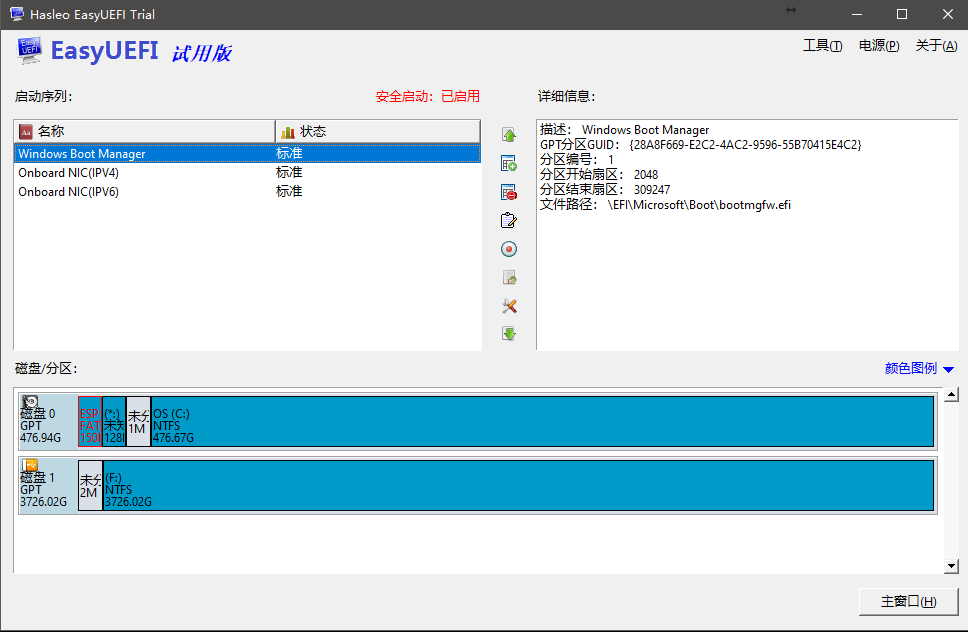Screen dimensions: 968x632
Task: Click the disk list scroll up arrow
Action: click(x=951, y=394)
